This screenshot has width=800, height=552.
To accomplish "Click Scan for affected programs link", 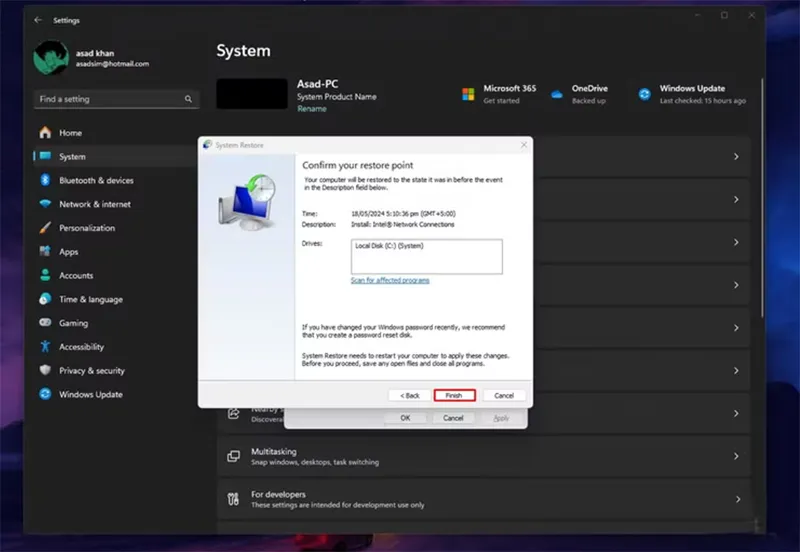I will tap(390, 280).
